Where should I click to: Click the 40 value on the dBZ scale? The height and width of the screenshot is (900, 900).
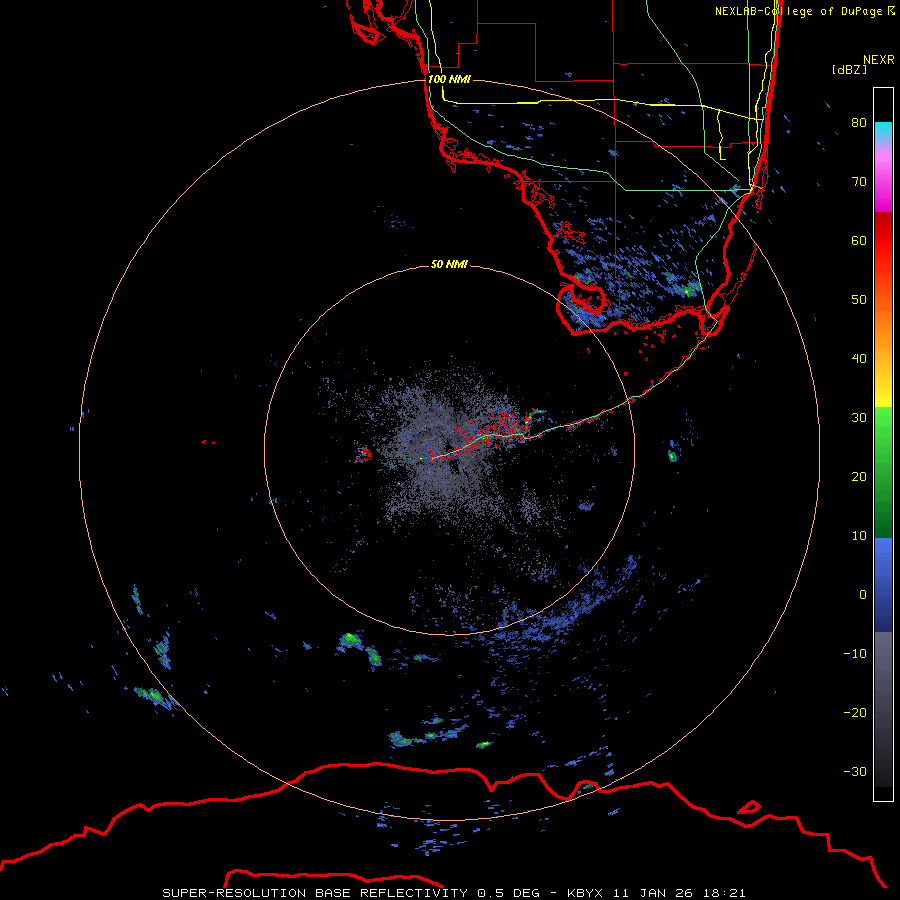[859, 359]
